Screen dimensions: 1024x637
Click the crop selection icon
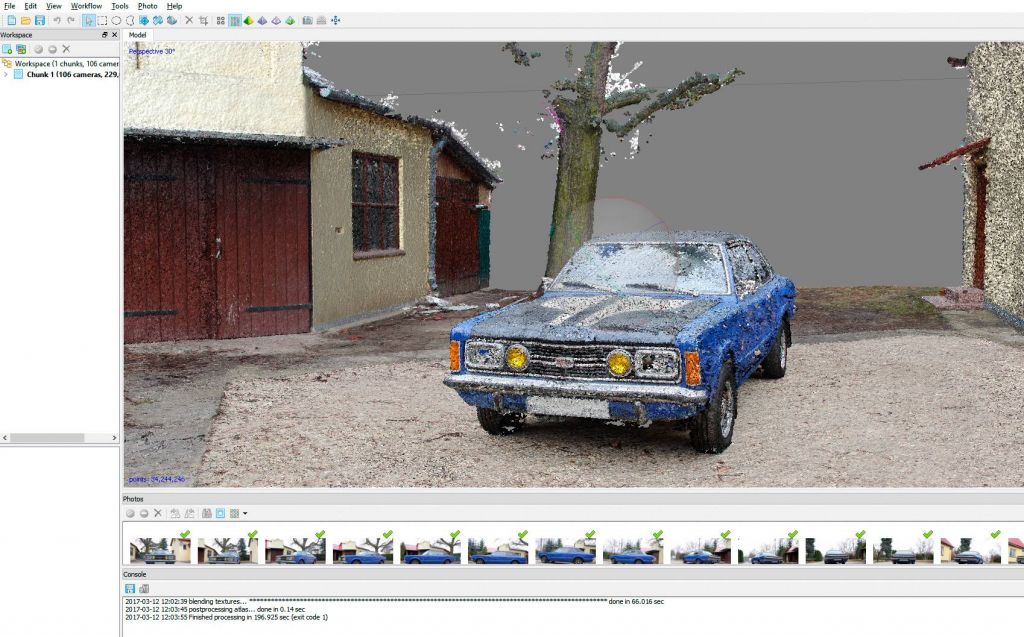click(x=204, y=20)
